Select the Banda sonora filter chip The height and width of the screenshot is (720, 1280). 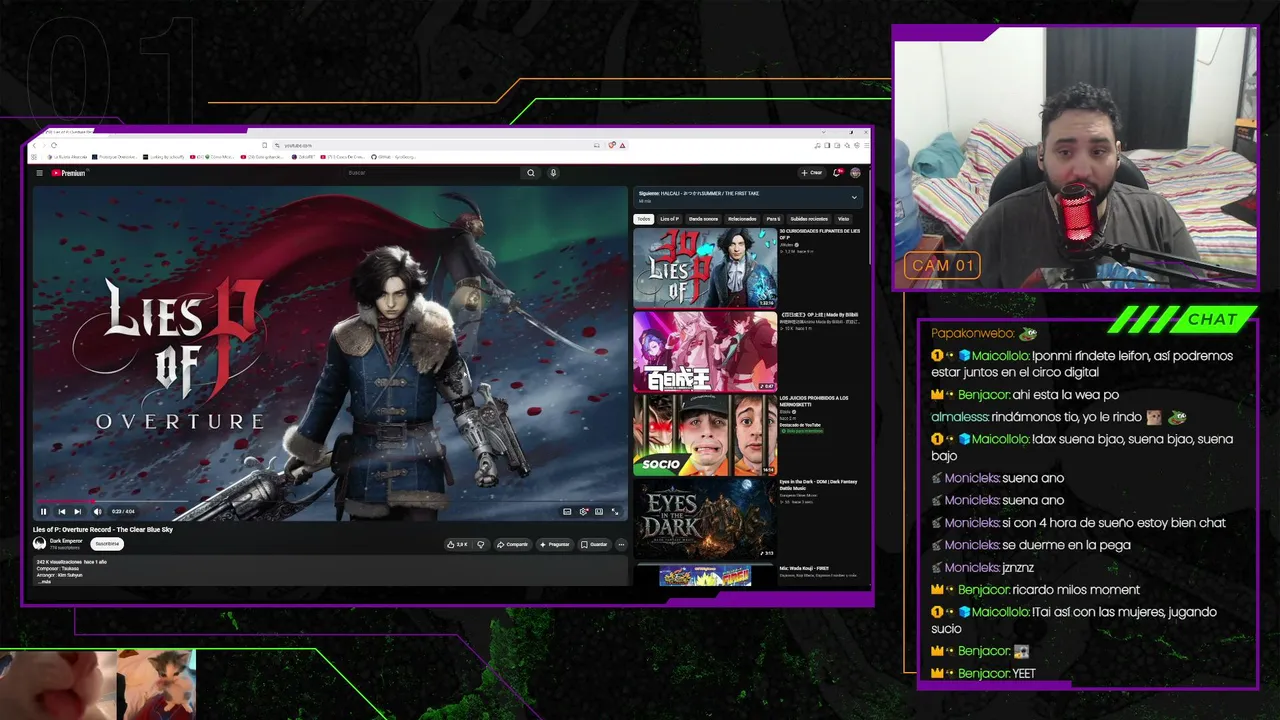click(x=703, y=219)
